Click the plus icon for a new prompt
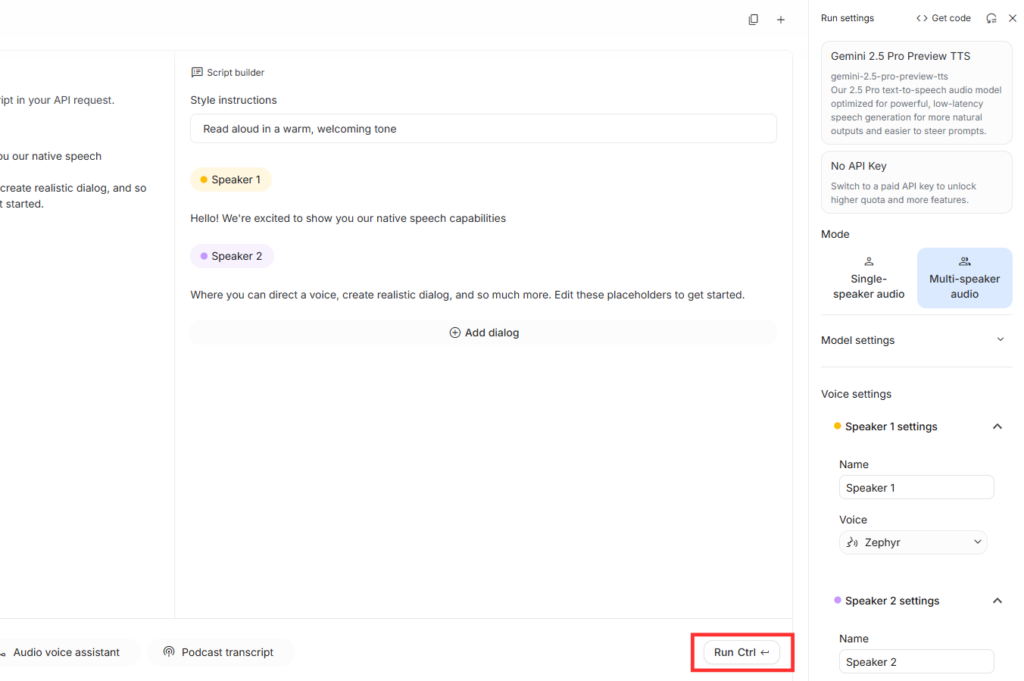The image size is (1024, 681). click(x=781, y=19)
